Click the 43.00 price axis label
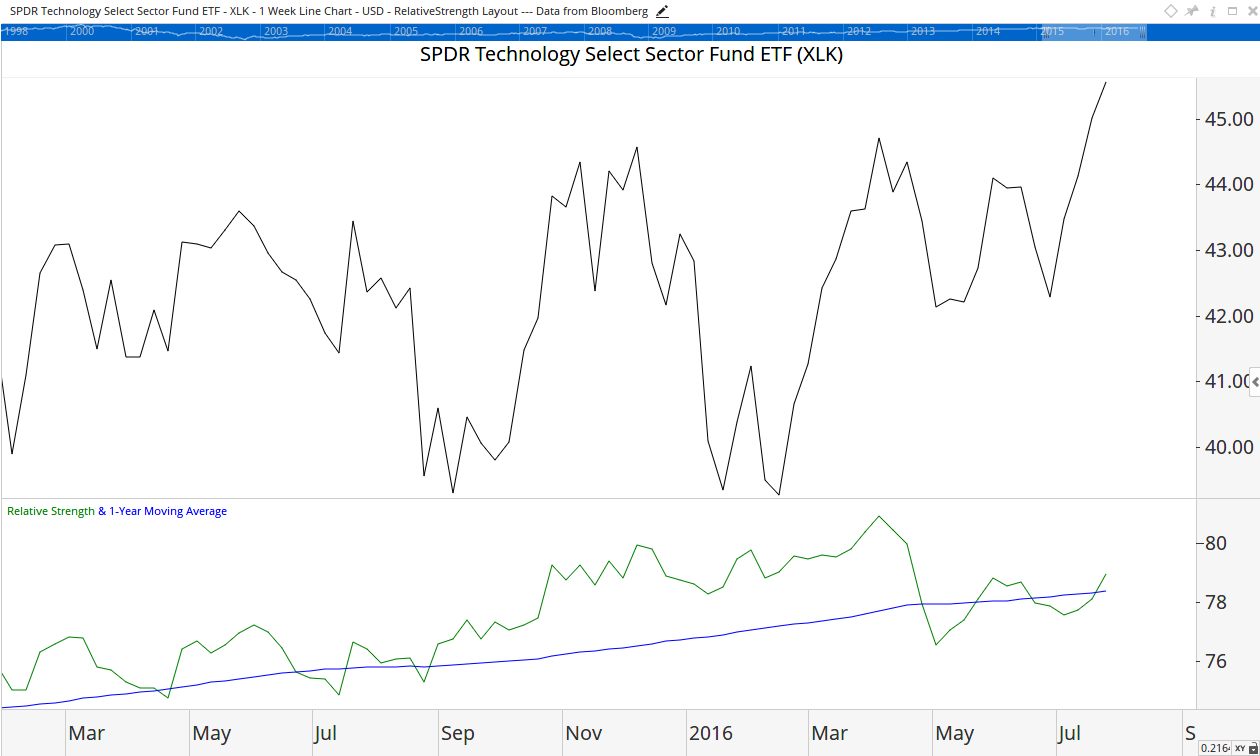This screenshot has width=1260, height=756. [1229, 250]
